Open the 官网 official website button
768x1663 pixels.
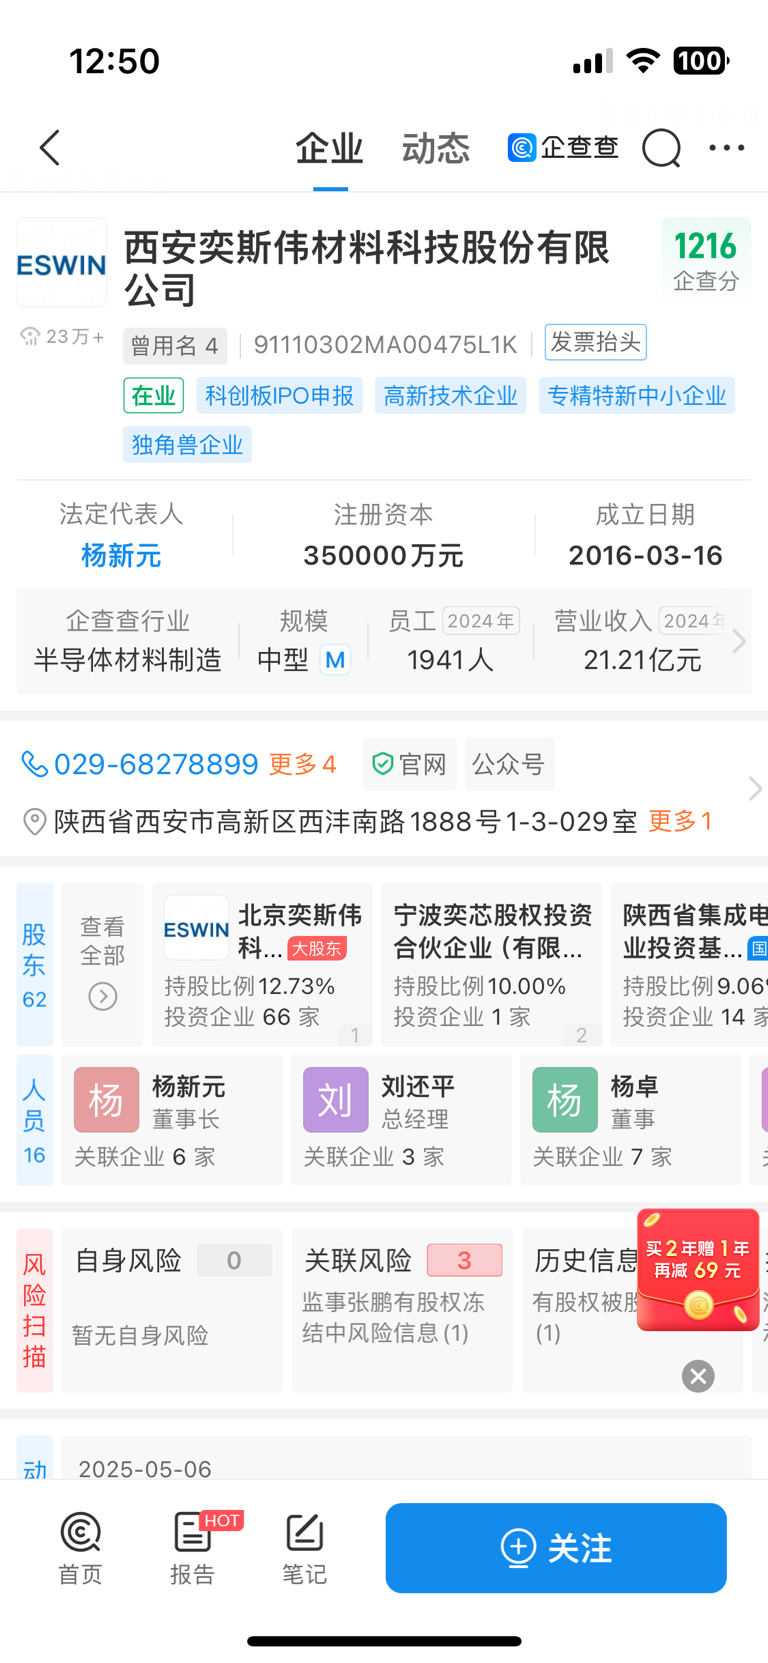tap(409, 765)
